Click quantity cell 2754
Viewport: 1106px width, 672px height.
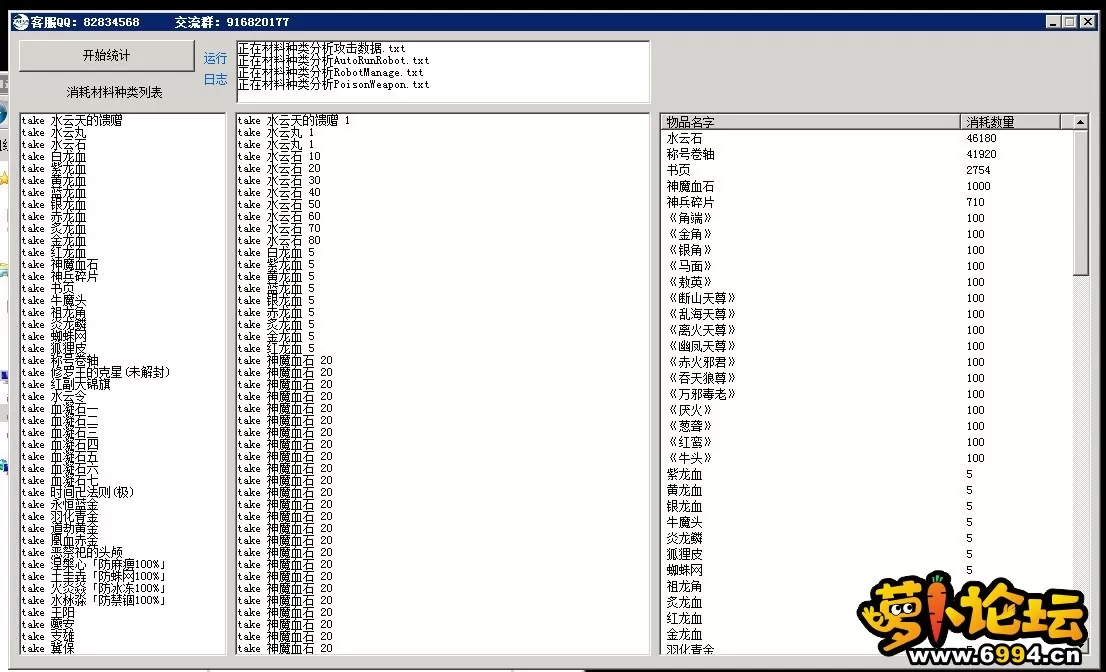point(978,170)
